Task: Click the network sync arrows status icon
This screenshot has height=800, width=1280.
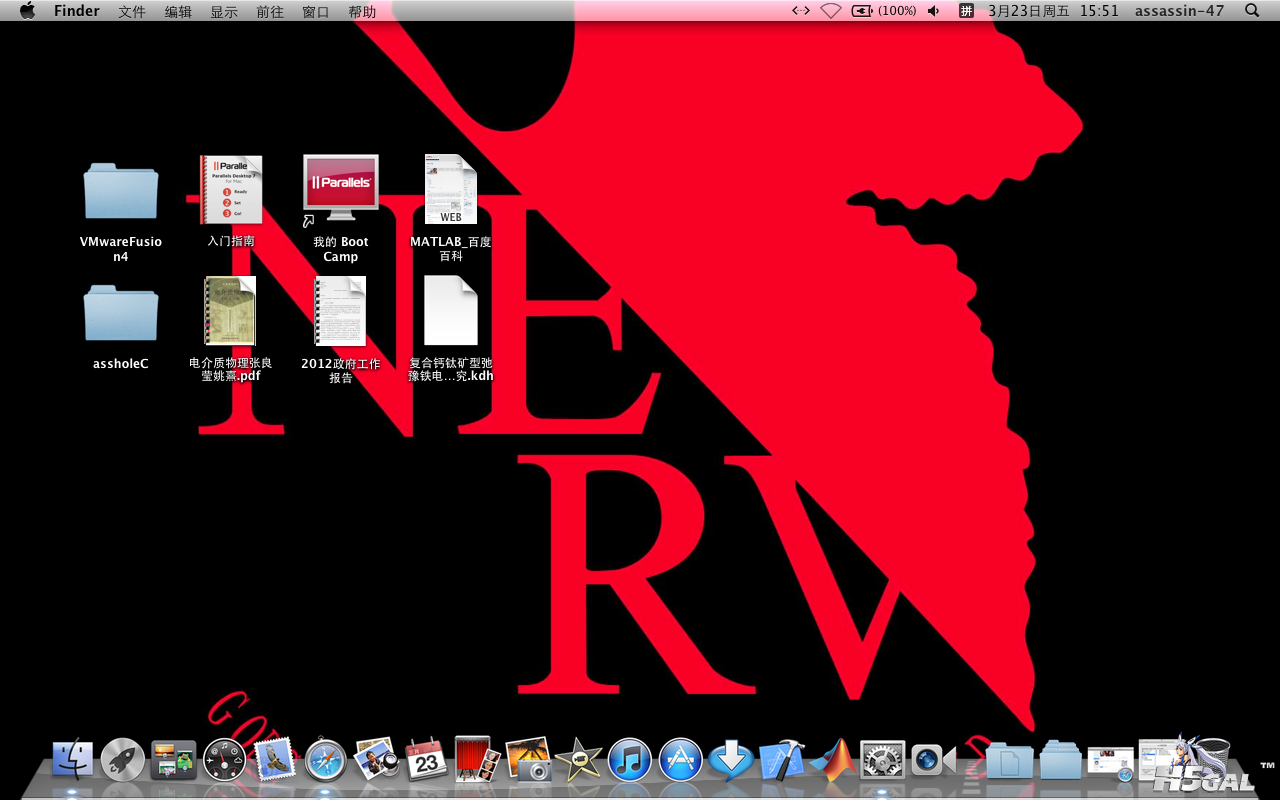Action: 801,11
